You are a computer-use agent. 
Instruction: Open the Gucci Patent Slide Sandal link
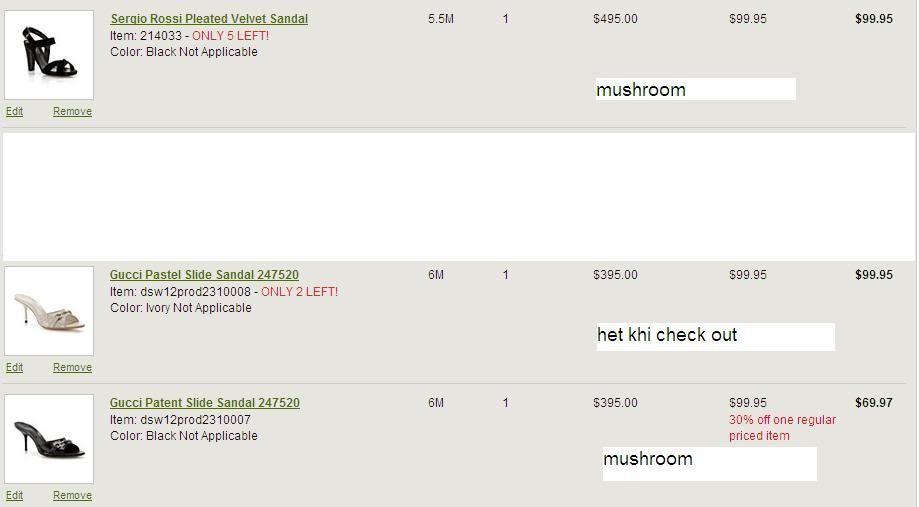(204, 403)
